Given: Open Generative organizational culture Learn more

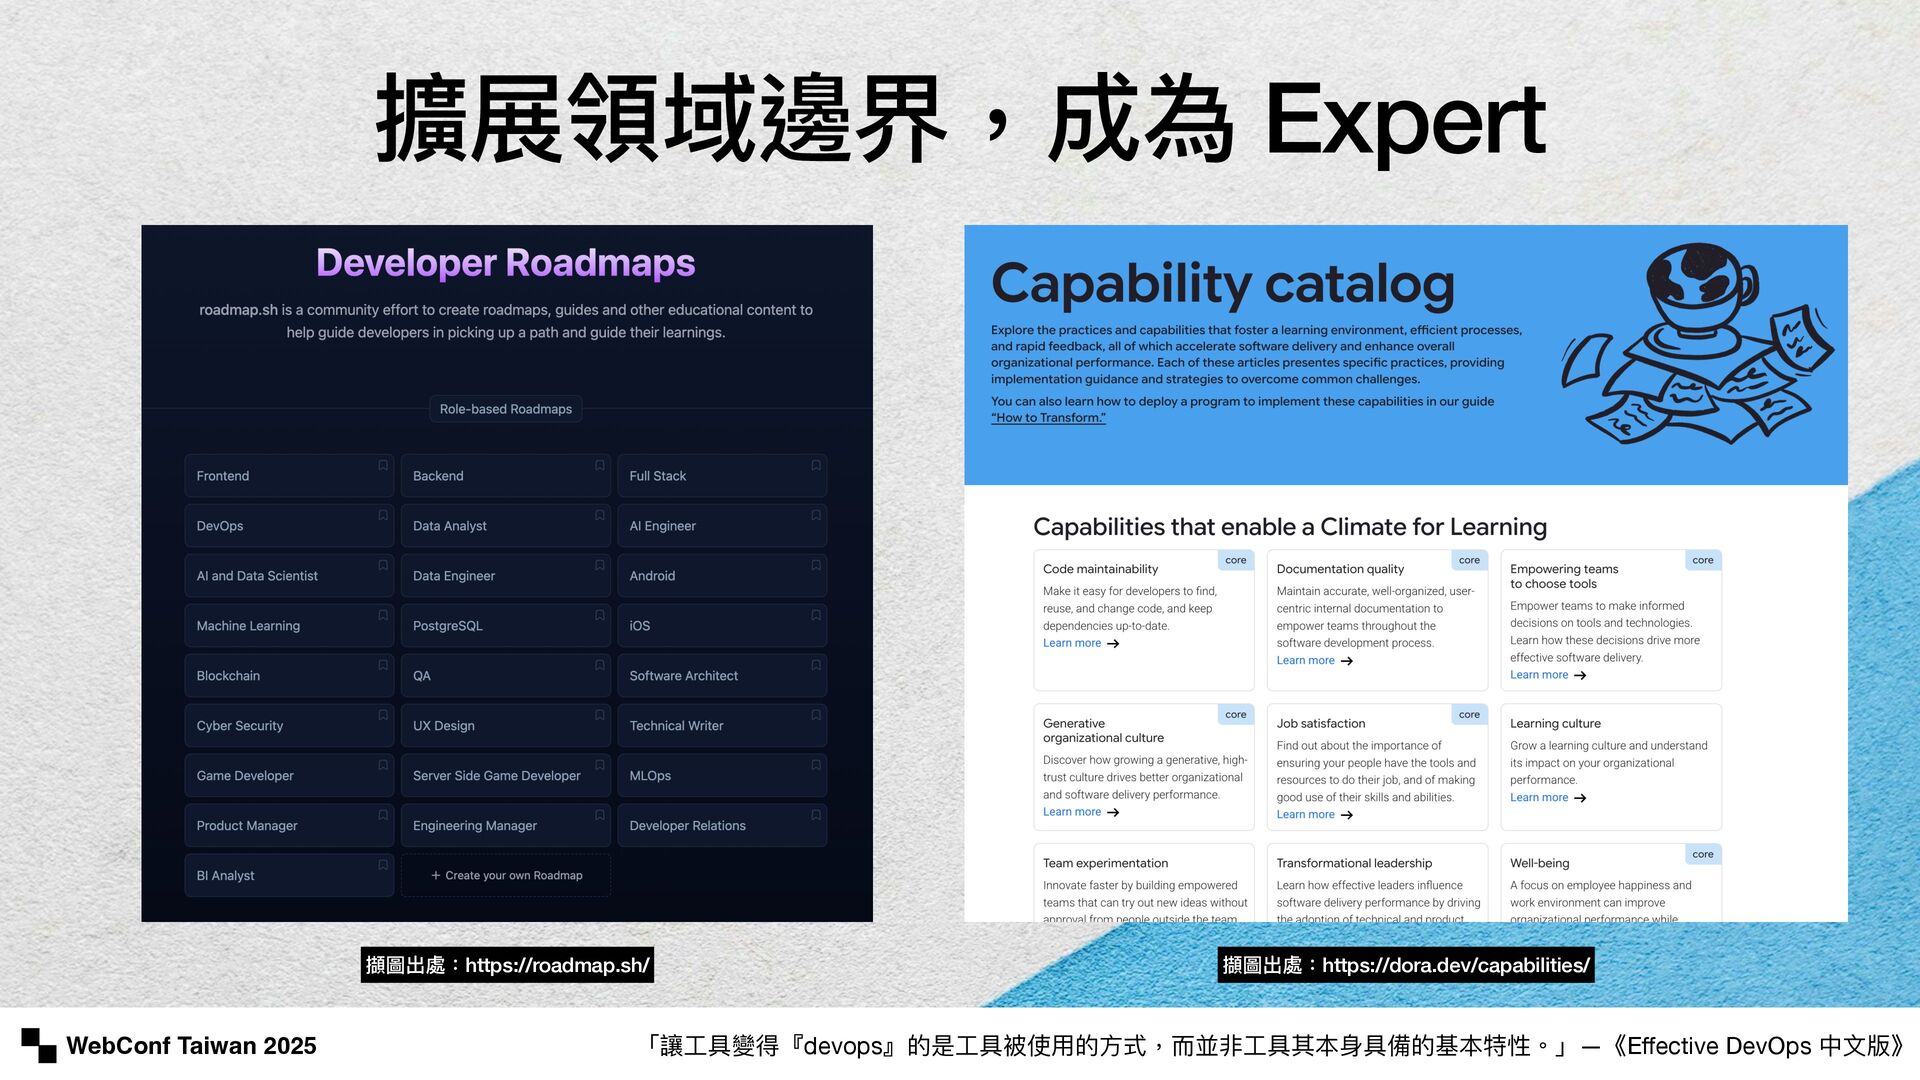Looking at the screenshot, I should (1072, 813).
